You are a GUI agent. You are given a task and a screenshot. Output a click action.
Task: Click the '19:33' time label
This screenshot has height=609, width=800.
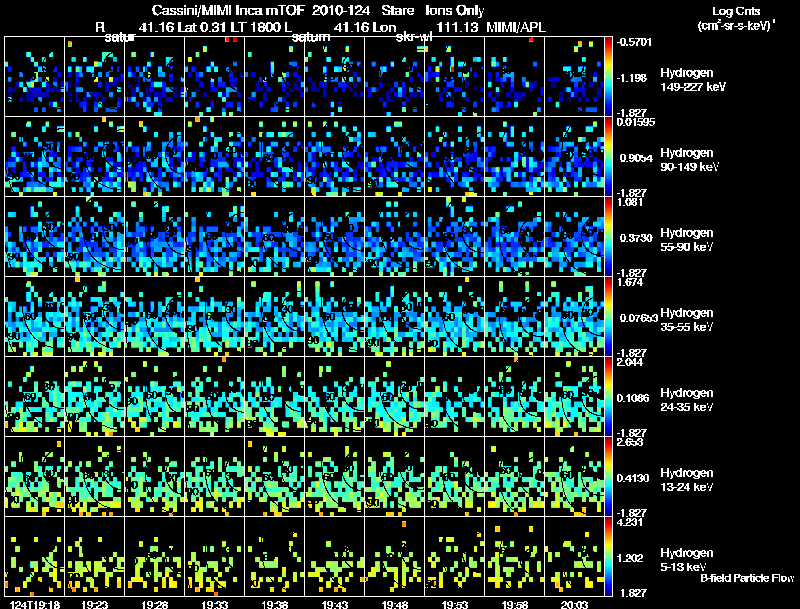pos(215,604)
